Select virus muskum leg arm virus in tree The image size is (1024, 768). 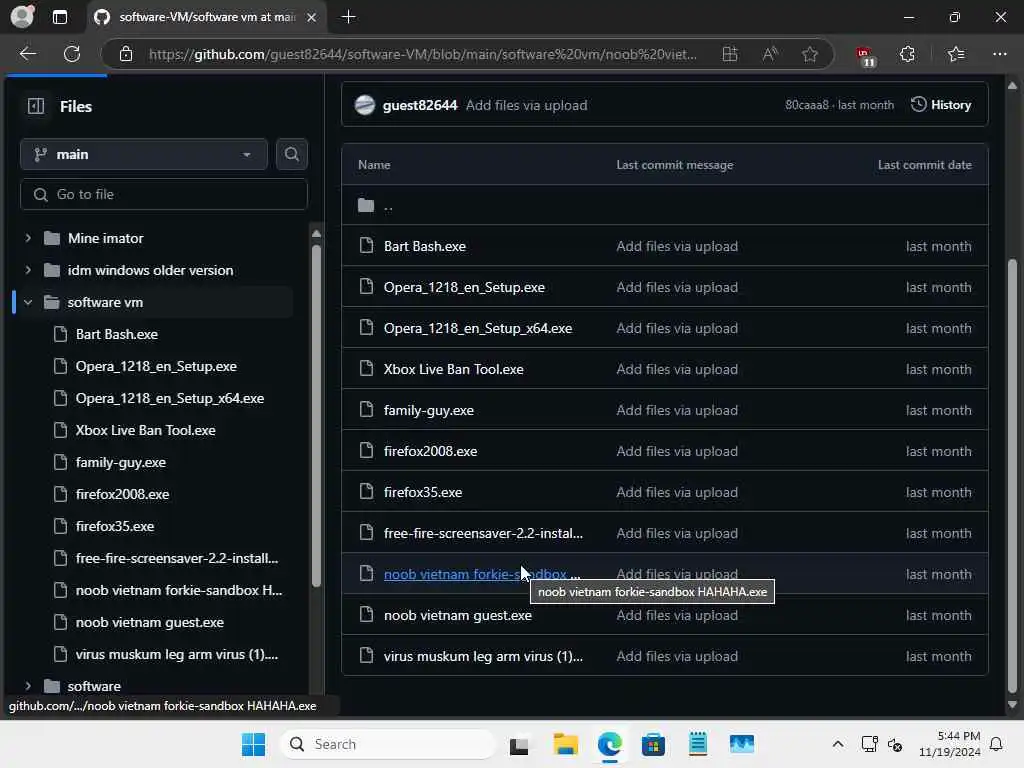coord(177,654)
